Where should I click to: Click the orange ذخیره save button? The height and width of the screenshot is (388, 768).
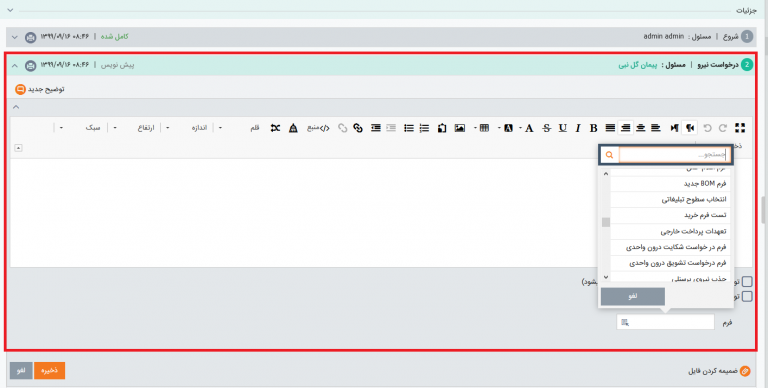coord(49,371)
